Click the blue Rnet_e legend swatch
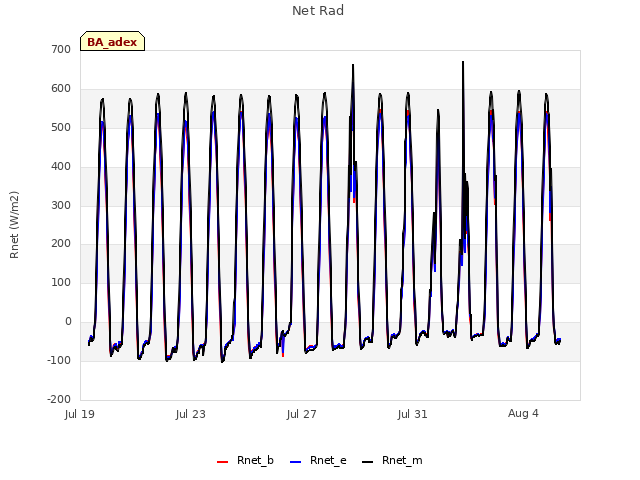This screenshot has width=640, height=480. (x=296, y=462)
